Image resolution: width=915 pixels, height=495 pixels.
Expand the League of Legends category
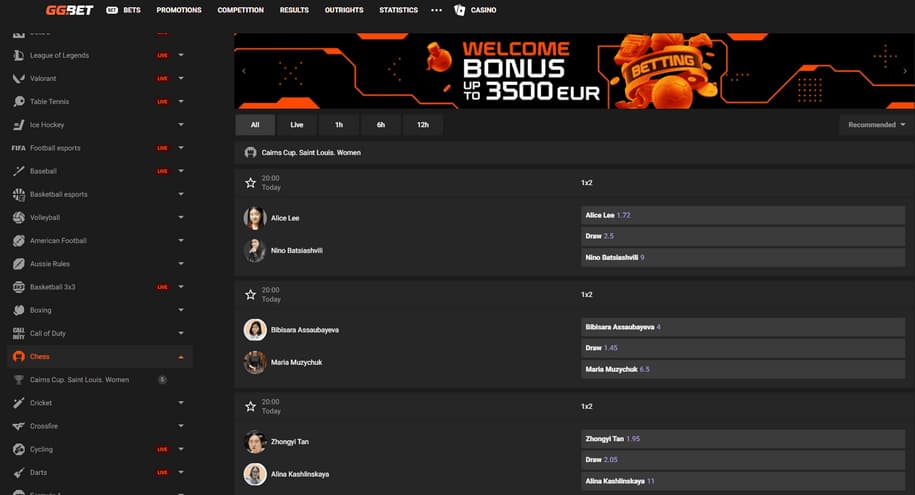[181, 55]
